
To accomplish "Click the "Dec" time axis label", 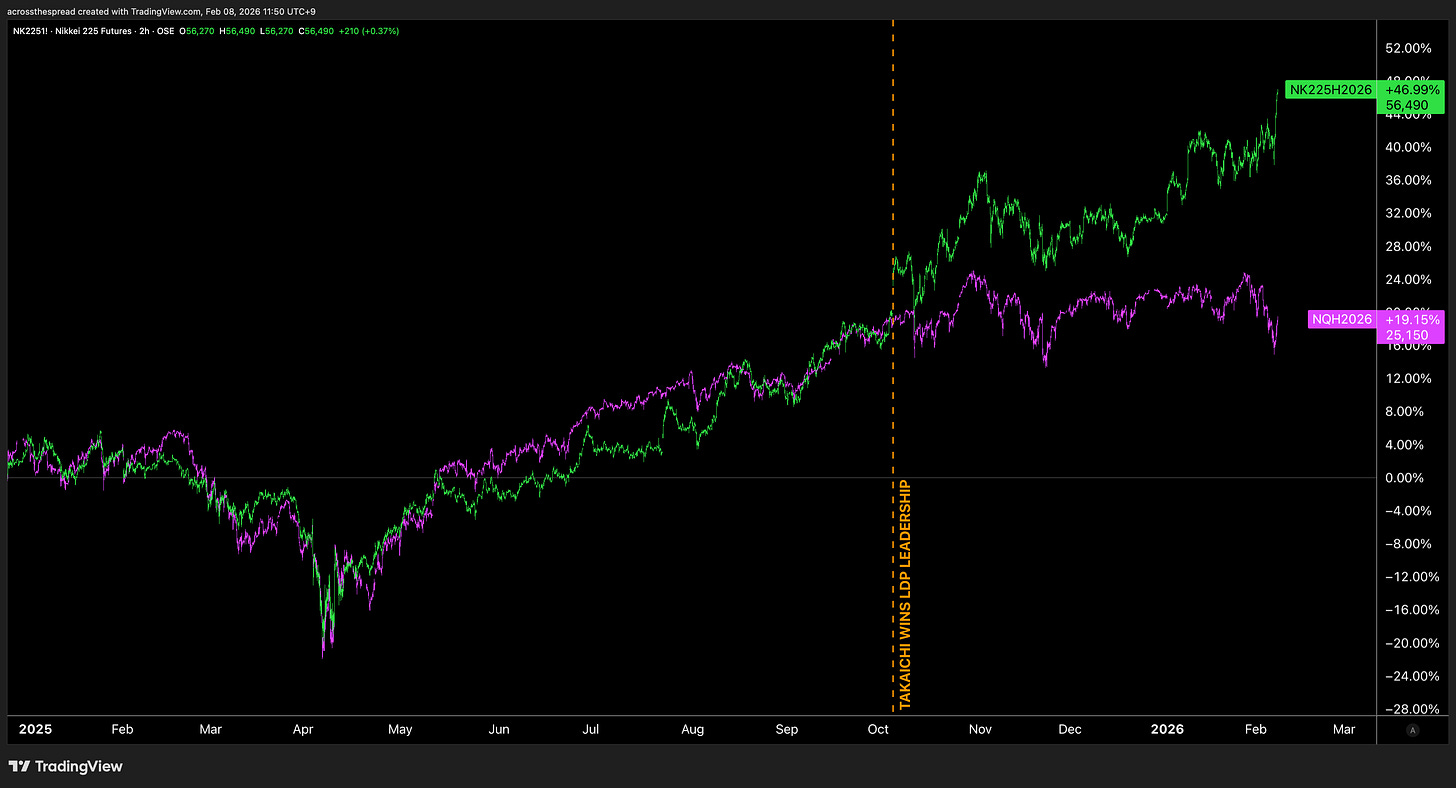I will 1070,730.
